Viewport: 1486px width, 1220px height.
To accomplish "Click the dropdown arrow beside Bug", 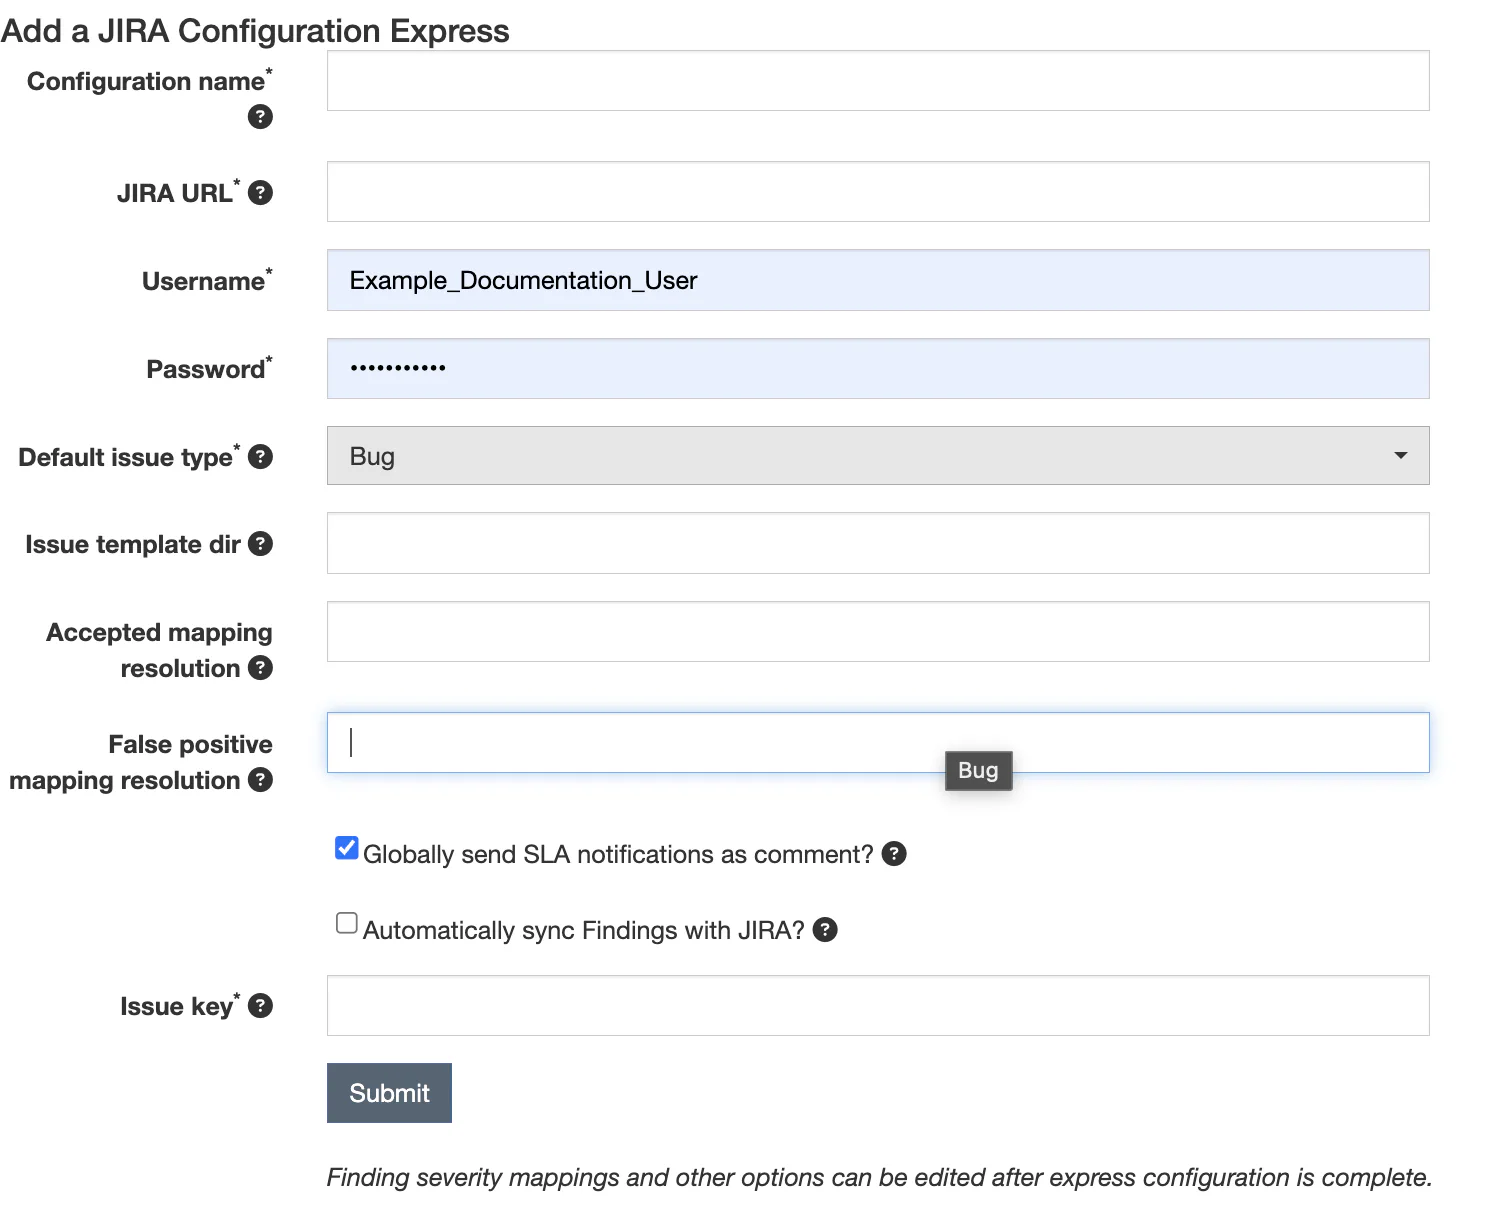I will (x=1400, y=456).
